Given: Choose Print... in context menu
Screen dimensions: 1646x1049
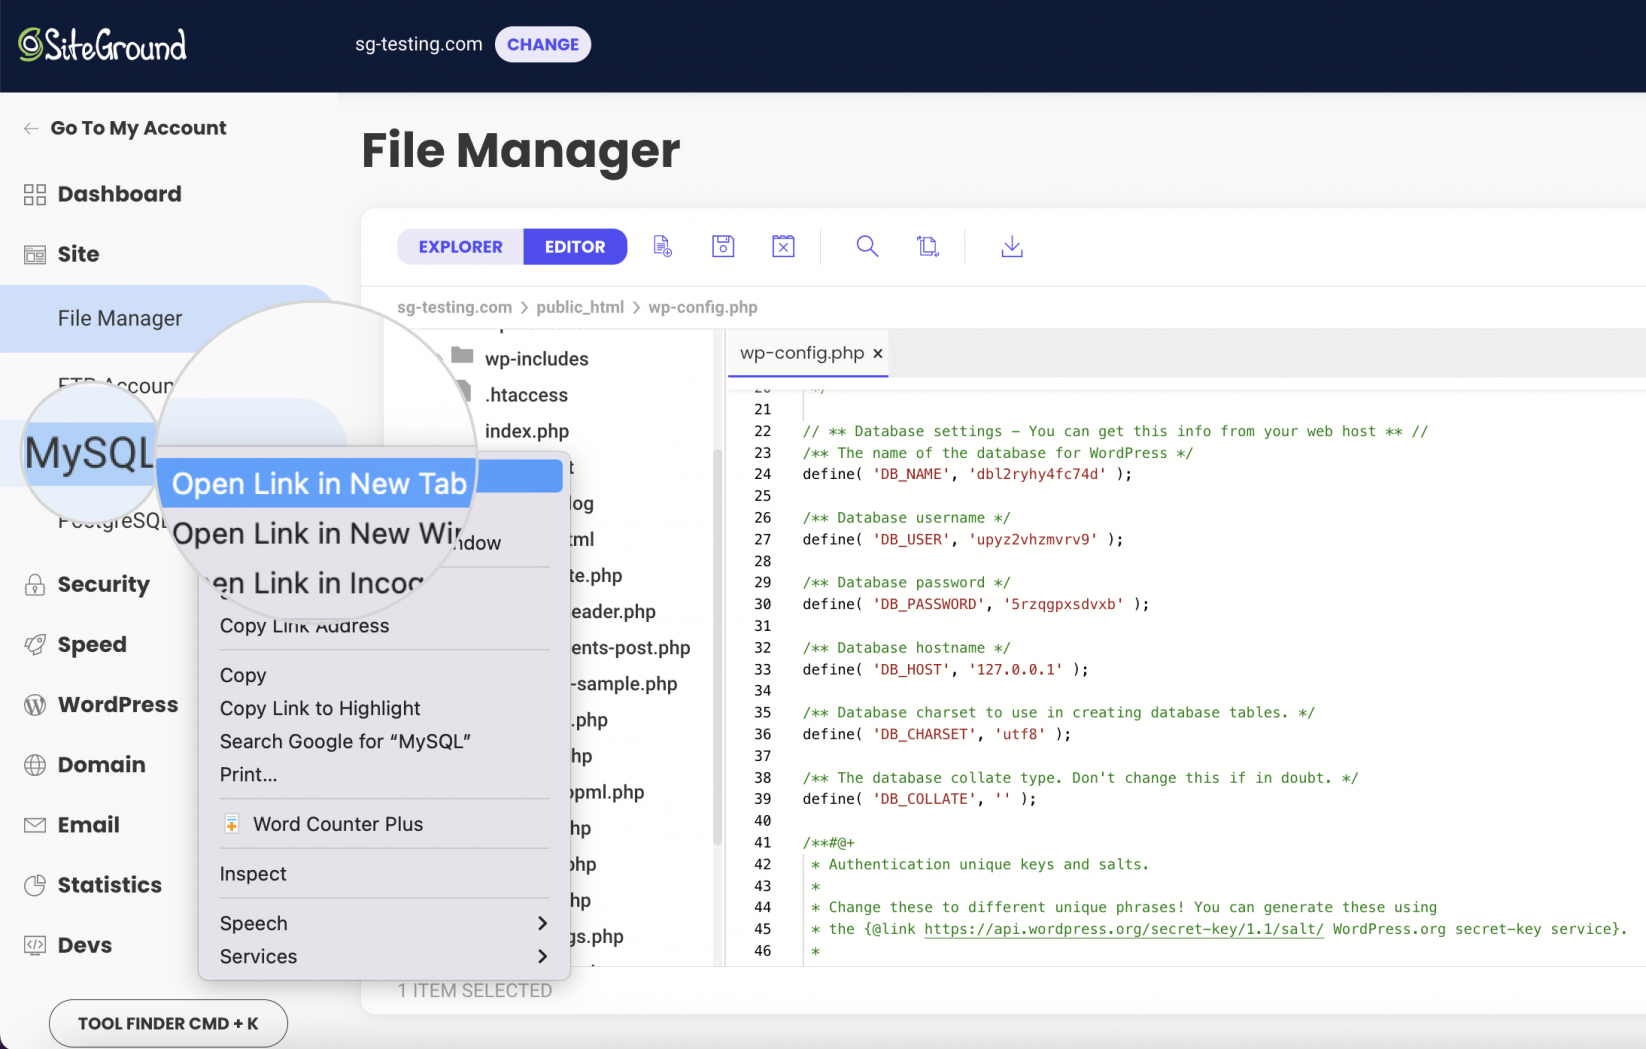Looking at the screenshot, I should (x=248, y=774).
